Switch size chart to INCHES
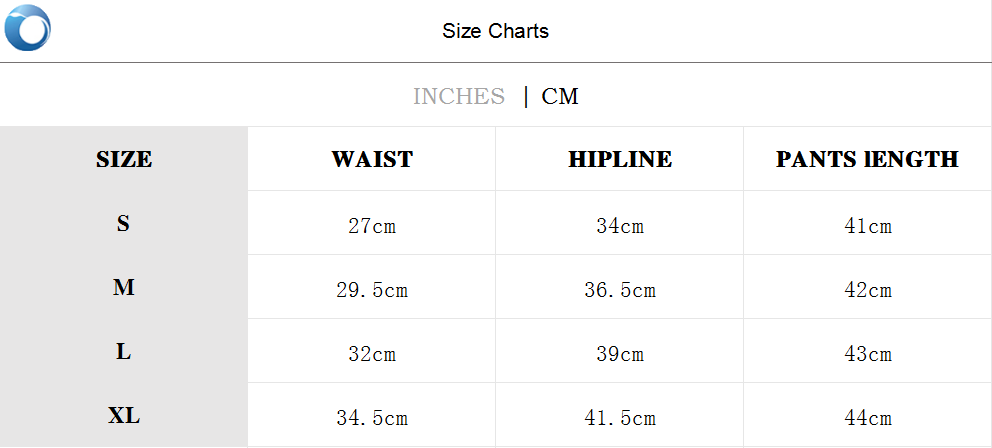This screenshot has height=448, width=992. point(459,96)
